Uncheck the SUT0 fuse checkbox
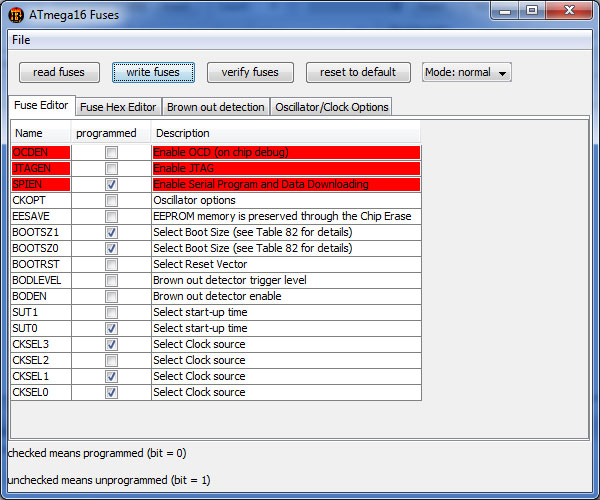This screenshot has width=600, height=500. coord(111,329)
